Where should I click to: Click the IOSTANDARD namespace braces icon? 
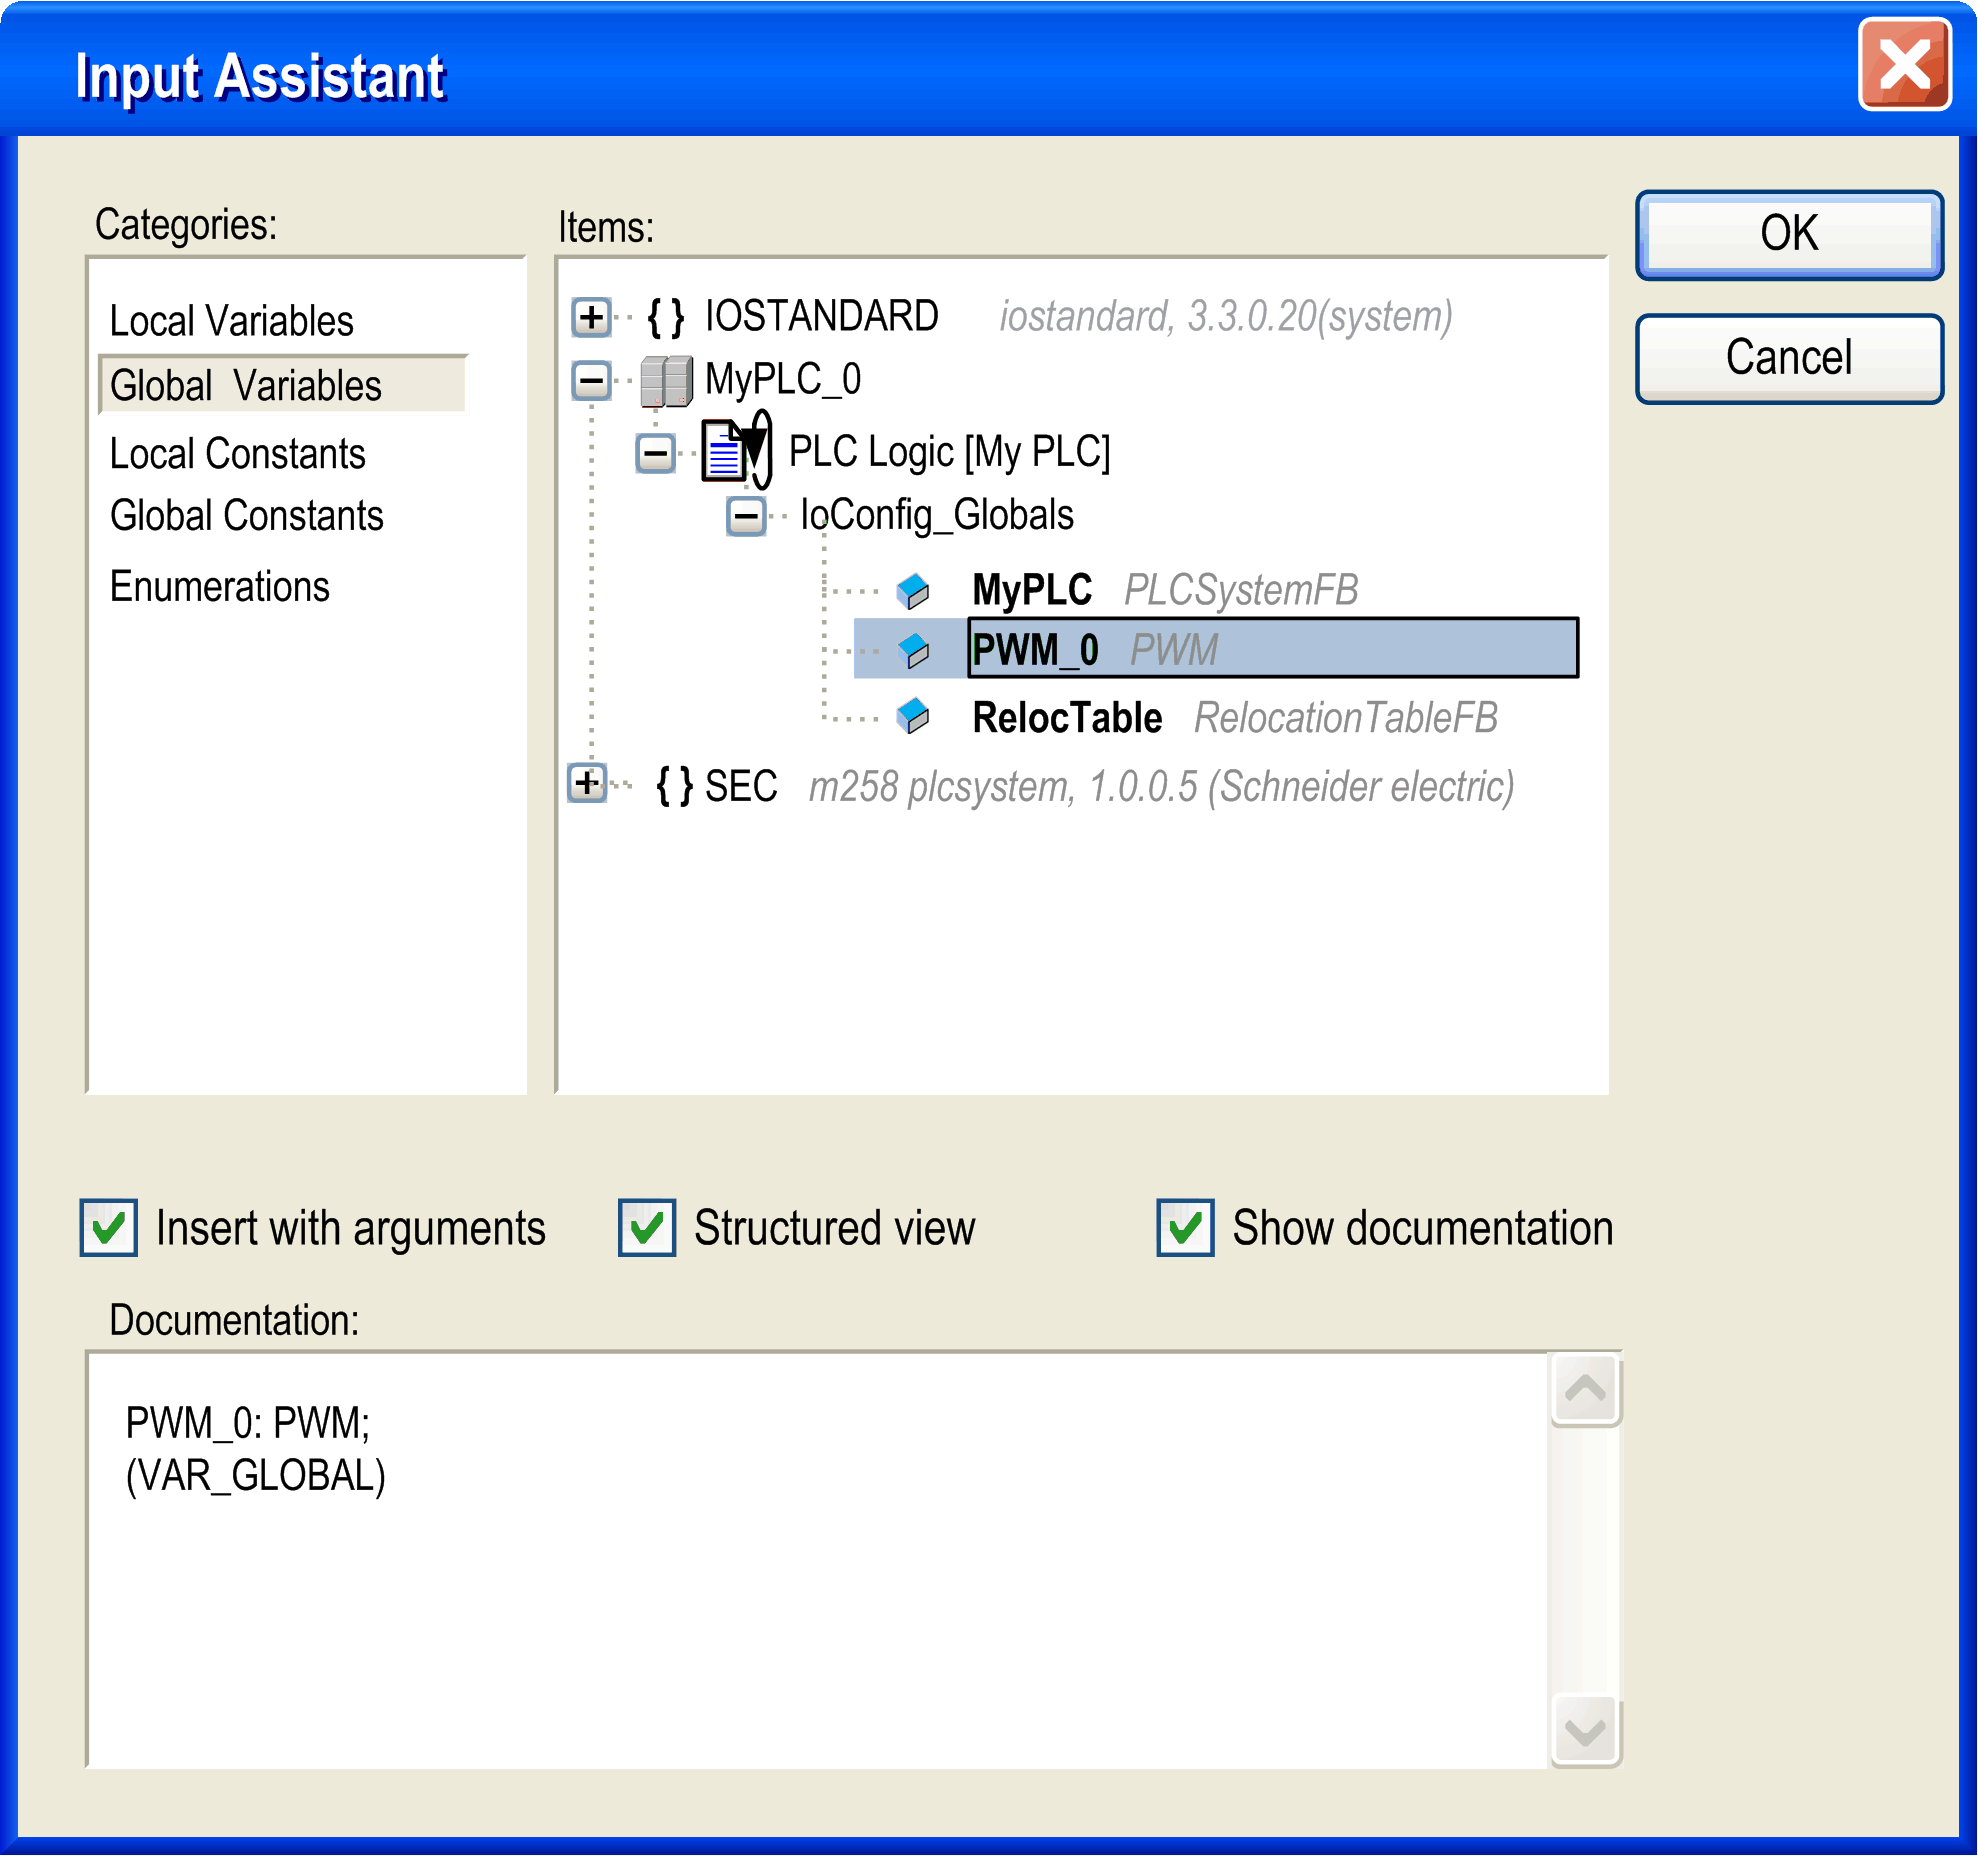pyautogui.click(x=666, y=317)
